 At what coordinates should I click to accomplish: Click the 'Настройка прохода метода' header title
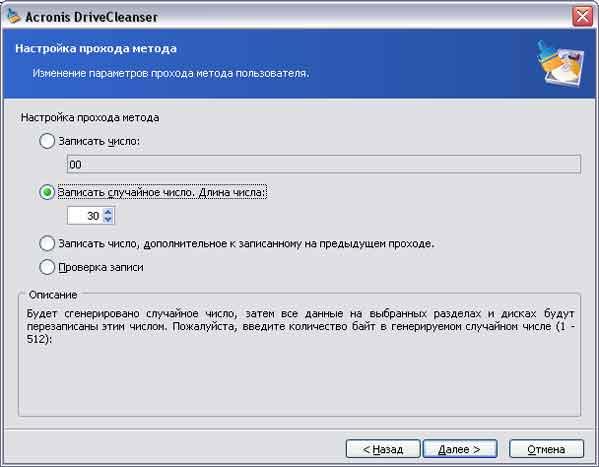coord(96,49)
